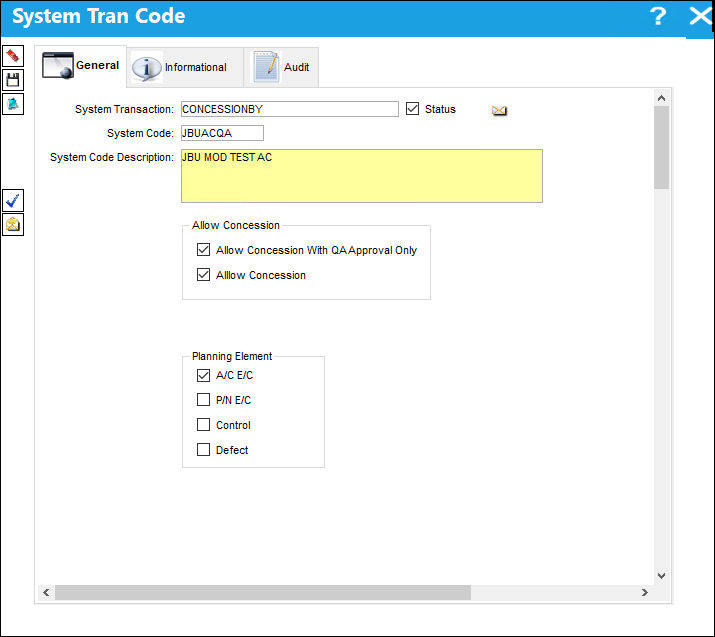Click the open envelope icon in left toolbar

13,225
